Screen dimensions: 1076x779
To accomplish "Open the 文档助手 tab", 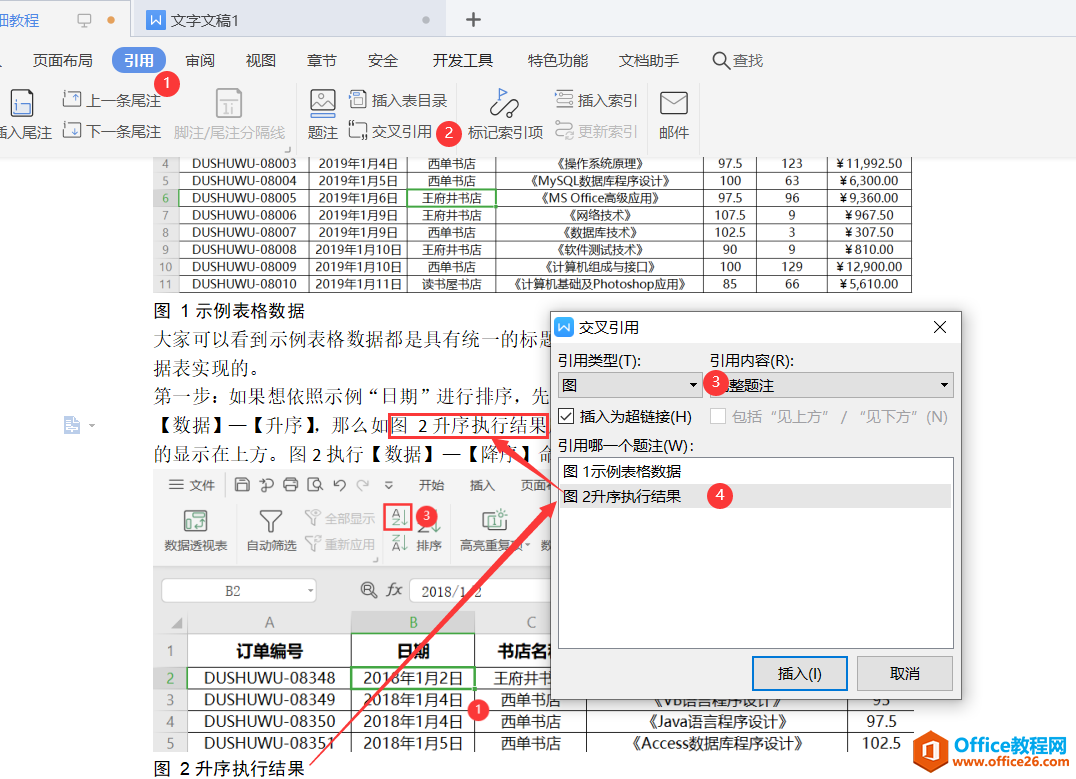I will [x=649, y=60].
